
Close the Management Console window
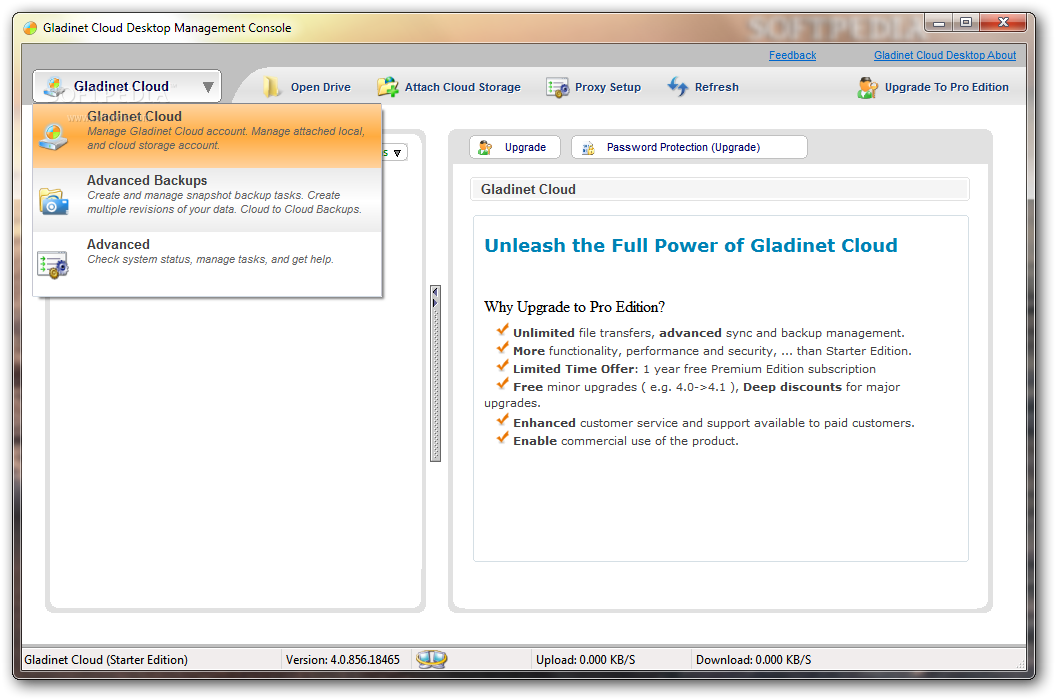[x=1003, y=23]
